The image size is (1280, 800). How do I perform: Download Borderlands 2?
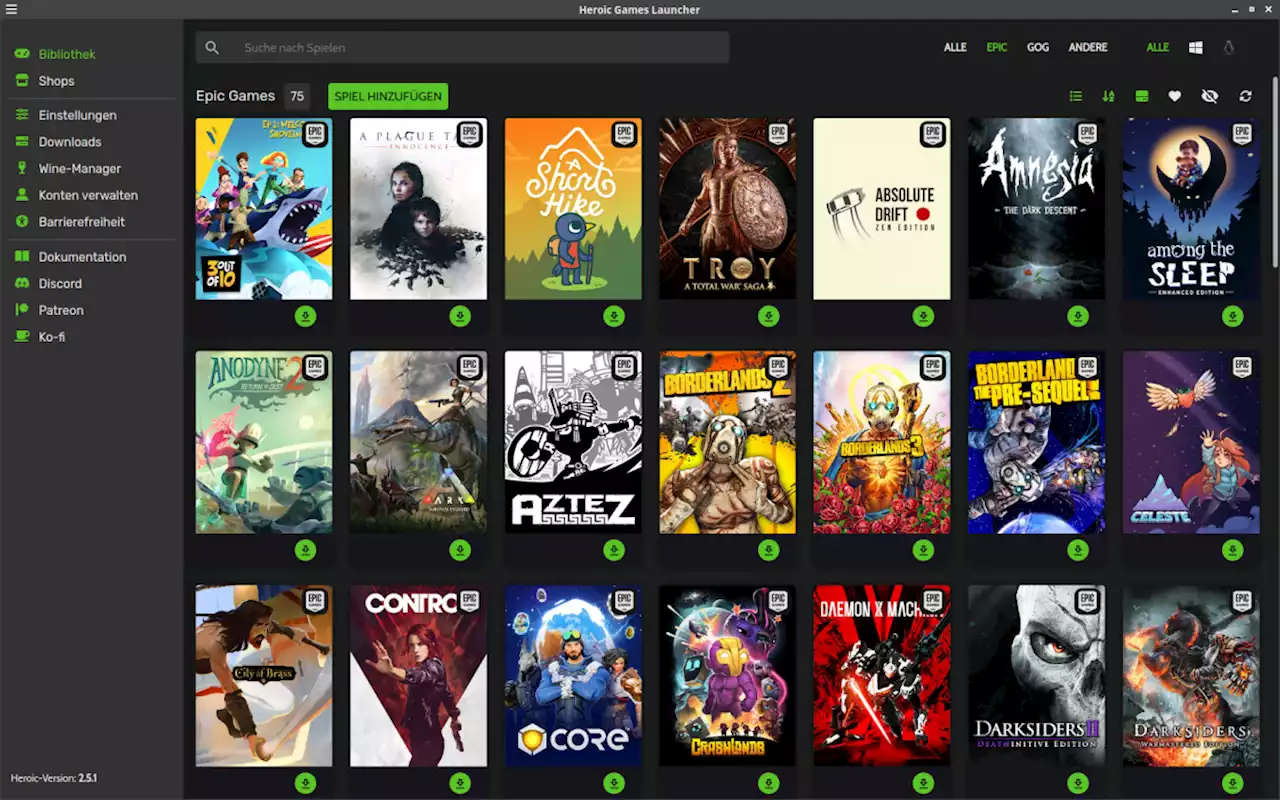point(769,550)
